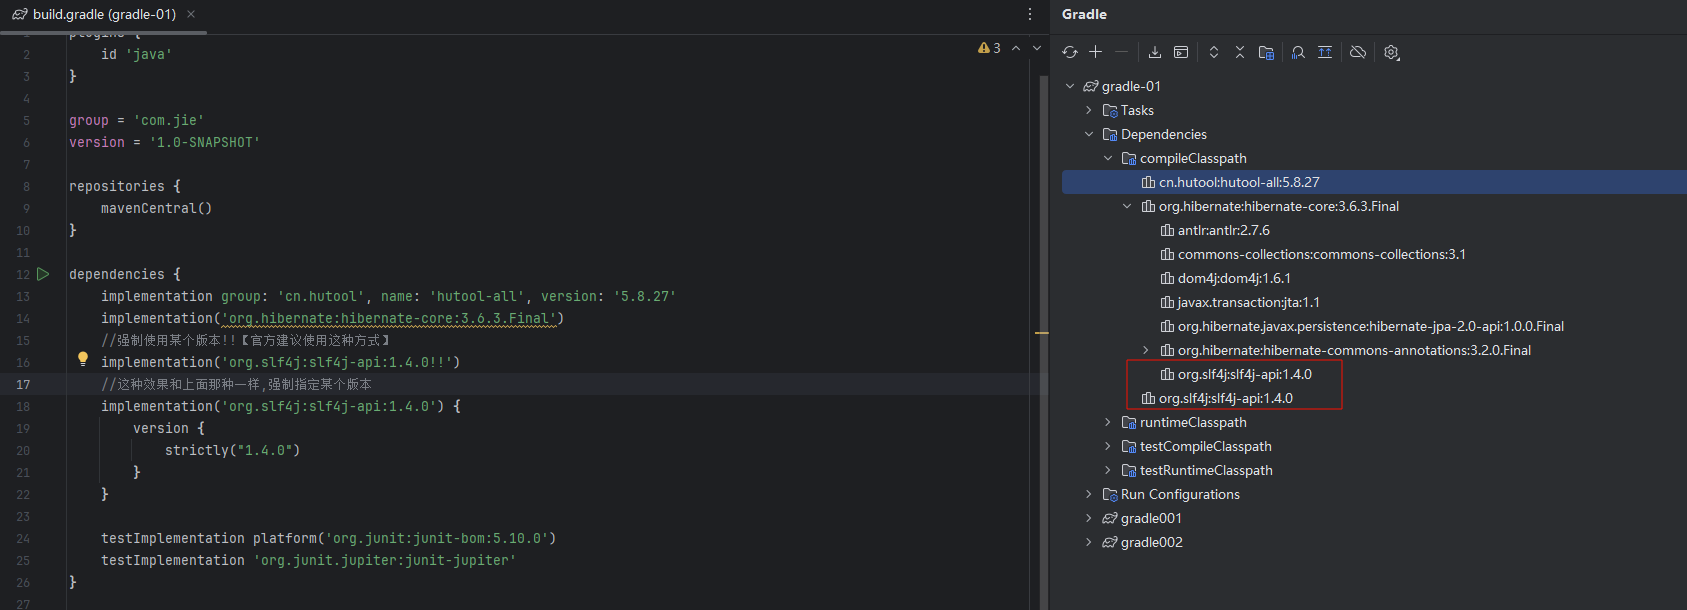Viewport: 1687px width, 610px height.
Task: Expand the gradle002 project node
Action: [x=1089, y=542]
